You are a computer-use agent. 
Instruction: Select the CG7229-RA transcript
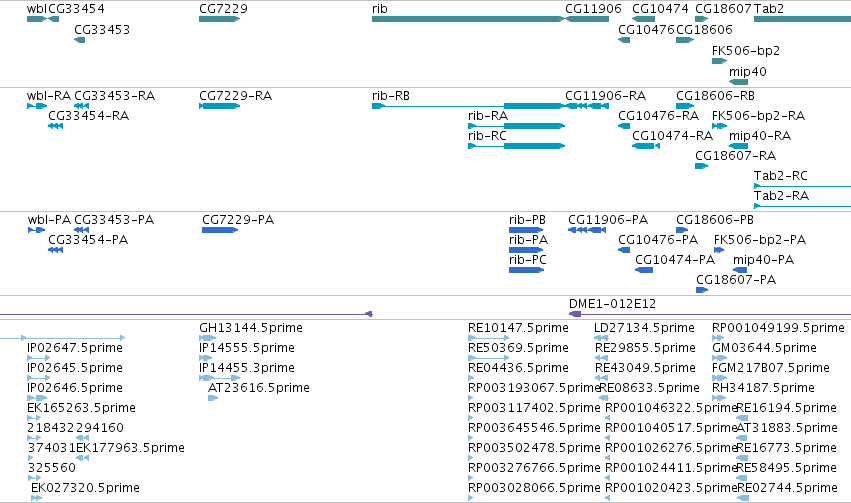point(219,106)
